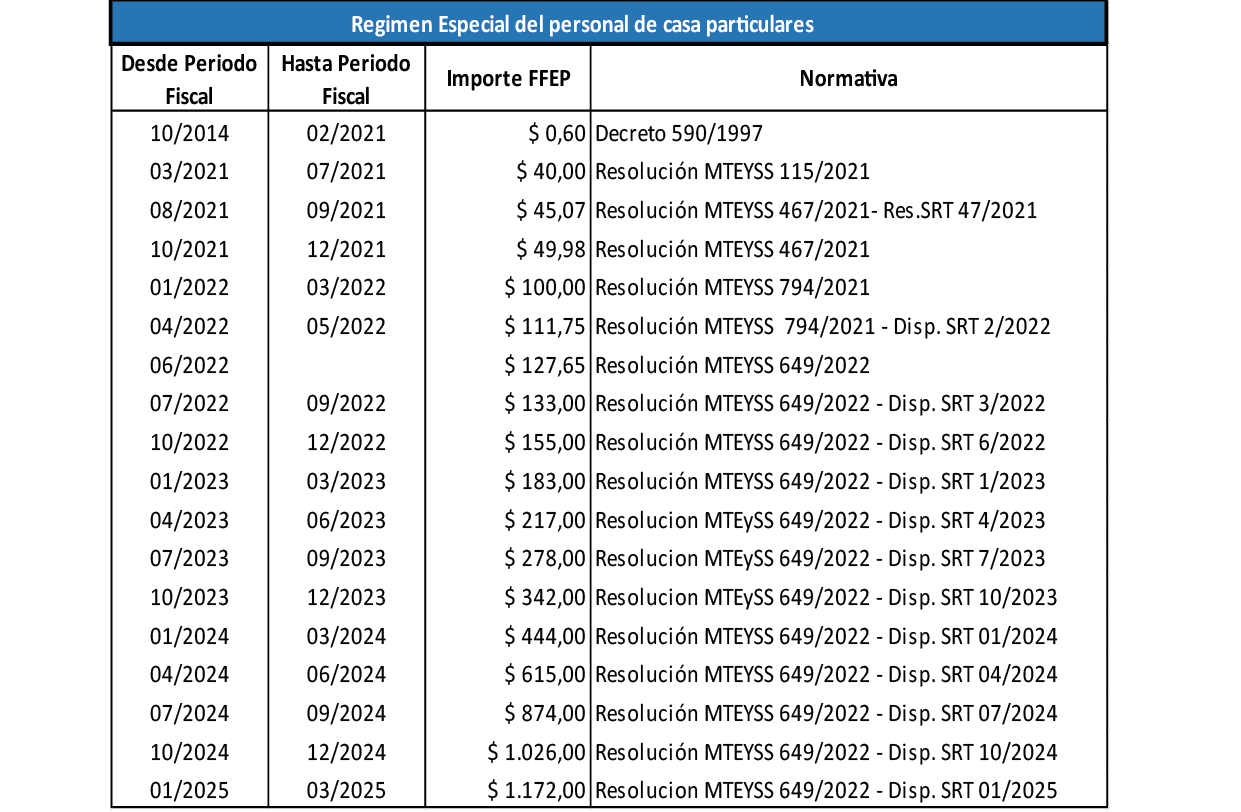This screenshot has height=812, width=1241.
Task: Select the cell 'Decreto 590/1997'
Action: (680, 133)
